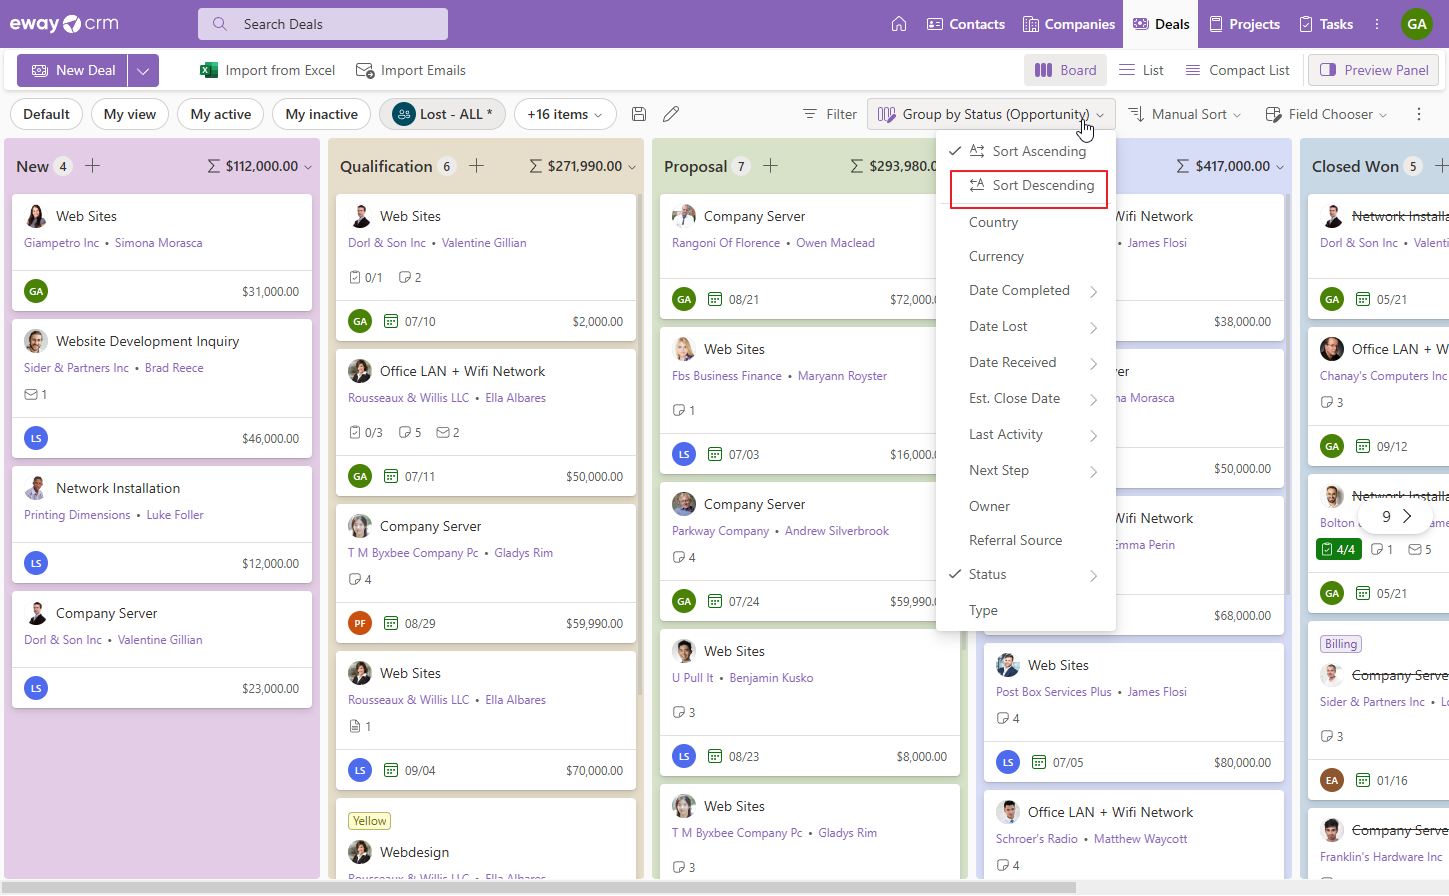Create a New Deal
The image size is (1449, 896).
pos(73,70)
